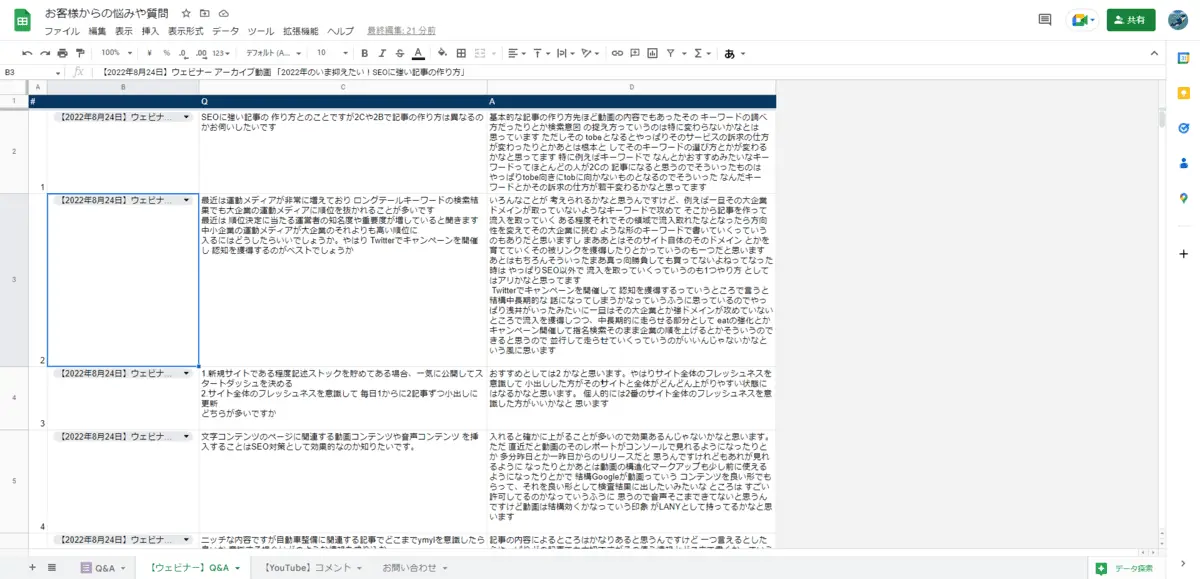Open the dropdown chip in cell B2

pos(186,117)
